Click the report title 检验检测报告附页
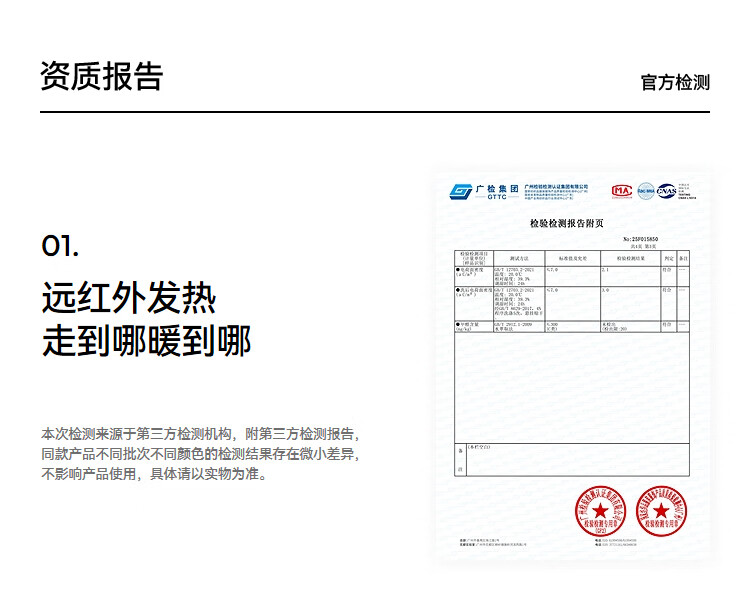 pyautogui.click(x=566, y=223)
